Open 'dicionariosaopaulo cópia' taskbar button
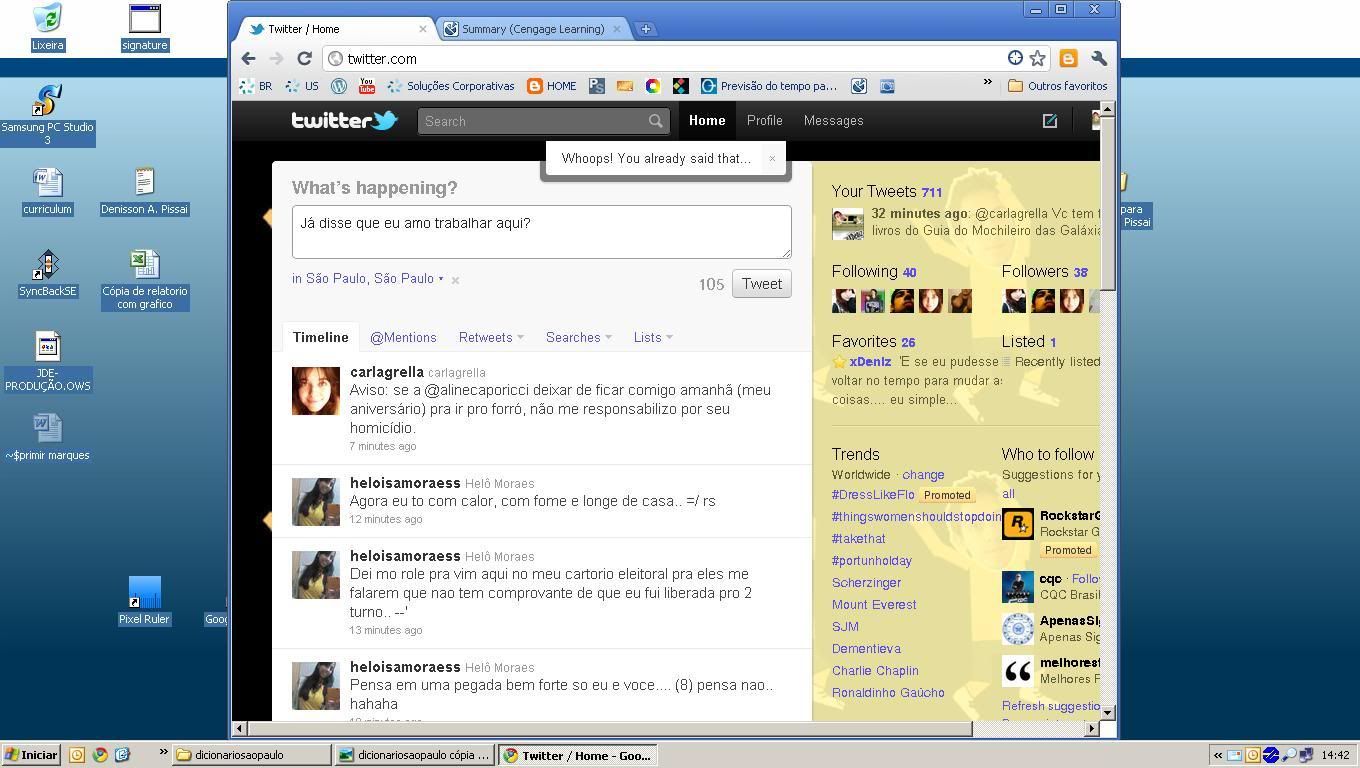The image size is (1360, 768). click(415, 755)
